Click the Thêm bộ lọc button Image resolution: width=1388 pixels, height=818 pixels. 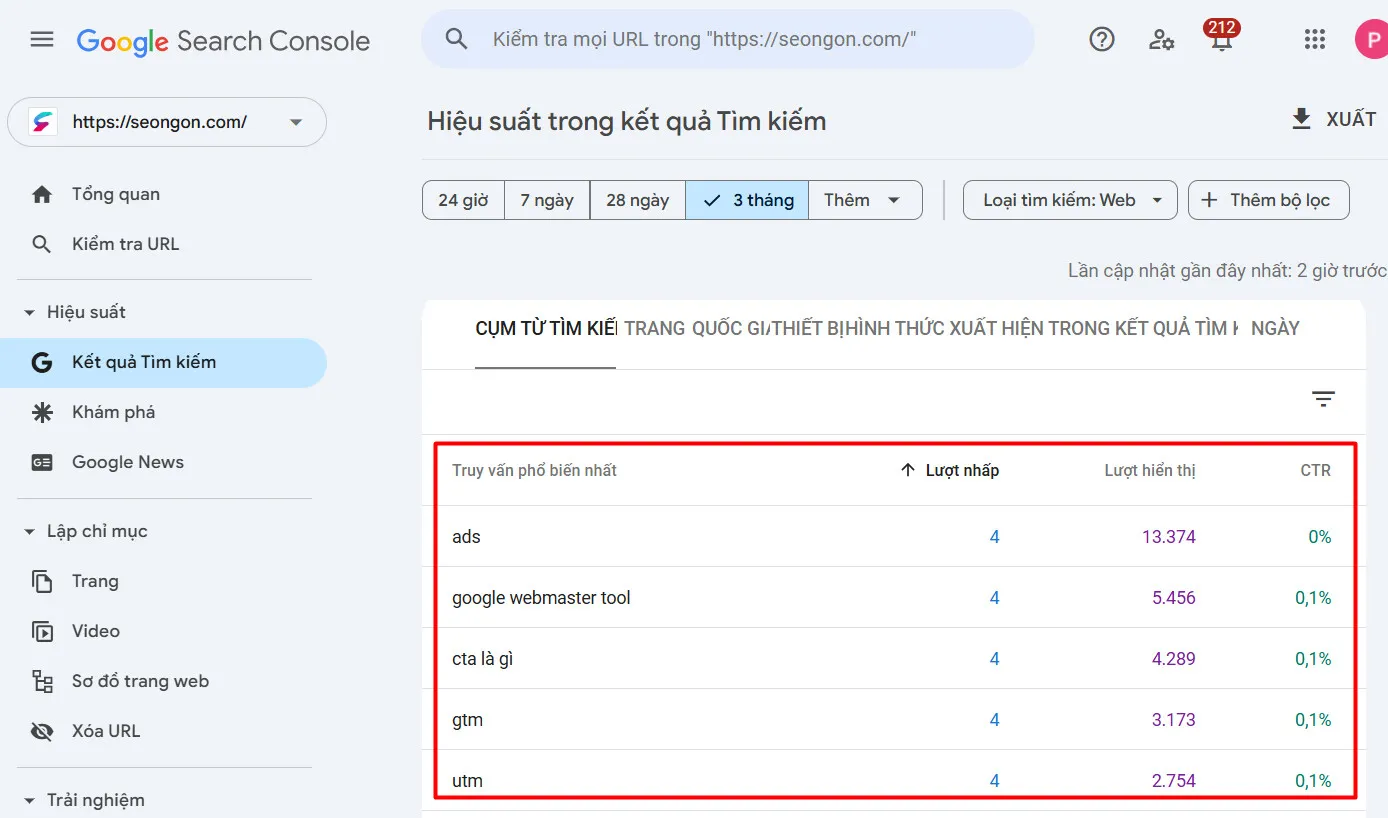click(x=1268, y=200)
